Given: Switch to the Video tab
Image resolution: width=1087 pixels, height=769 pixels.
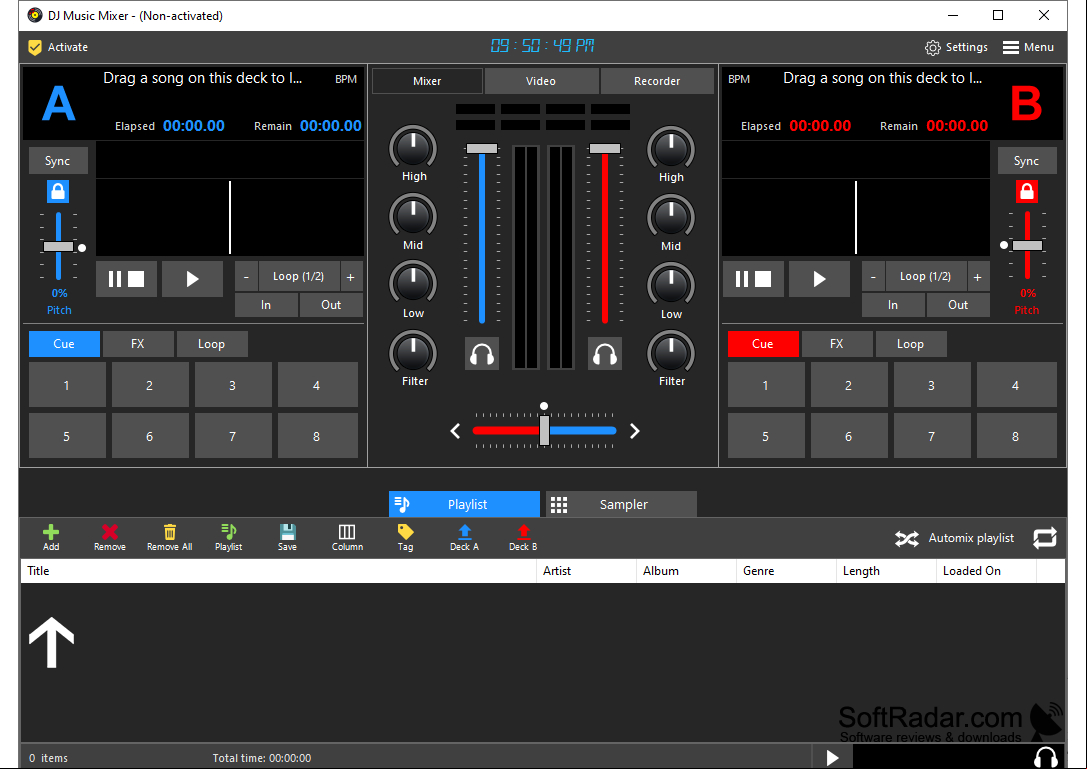Looking at the screenshot, I should point(541,81).
